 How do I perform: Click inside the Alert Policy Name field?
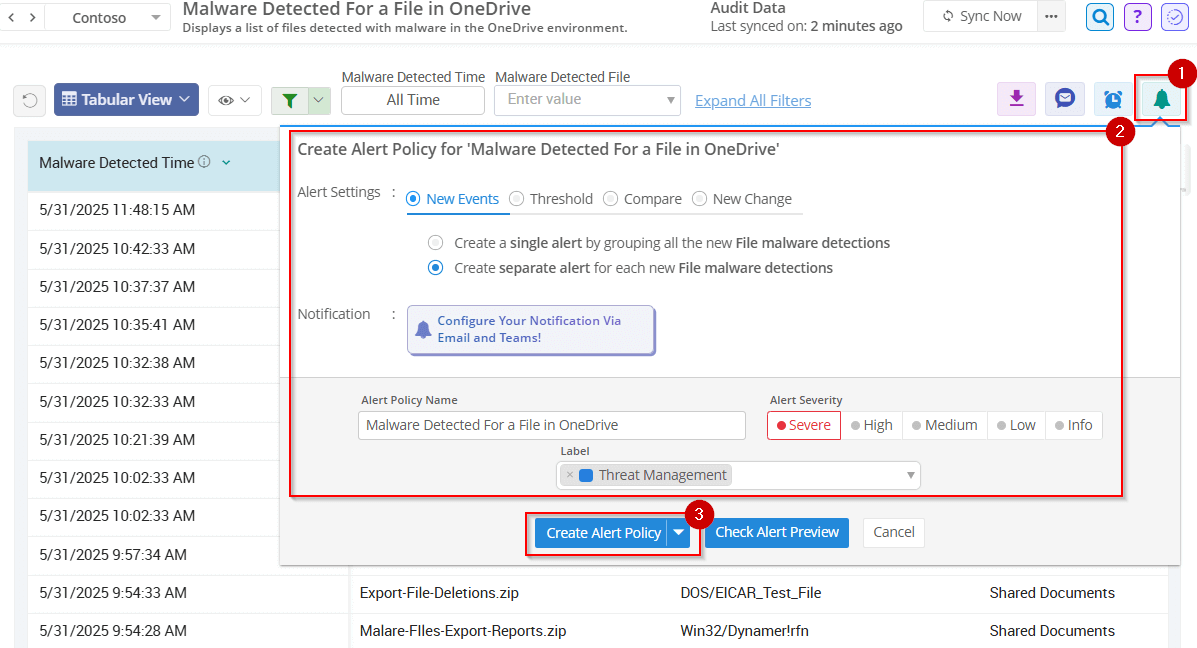(551, 425)
